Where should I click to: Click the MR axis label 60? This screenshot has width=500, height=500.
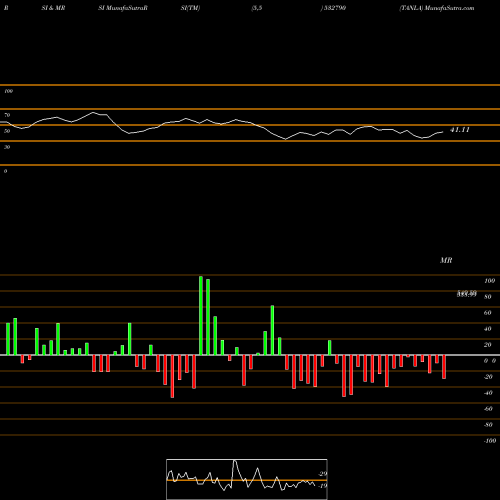point(487,313)
